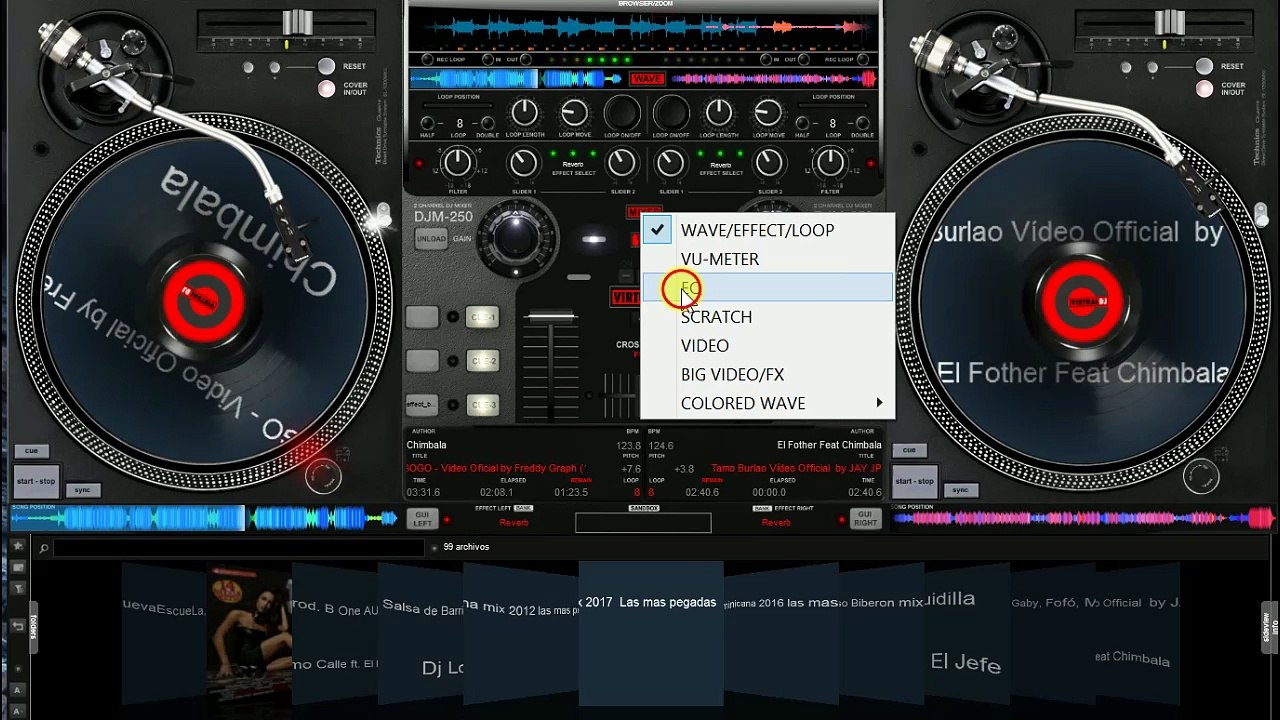Trigger the CUE-3 hot cue pad
Screen dimensions: 1280x720
pos(483,405)
